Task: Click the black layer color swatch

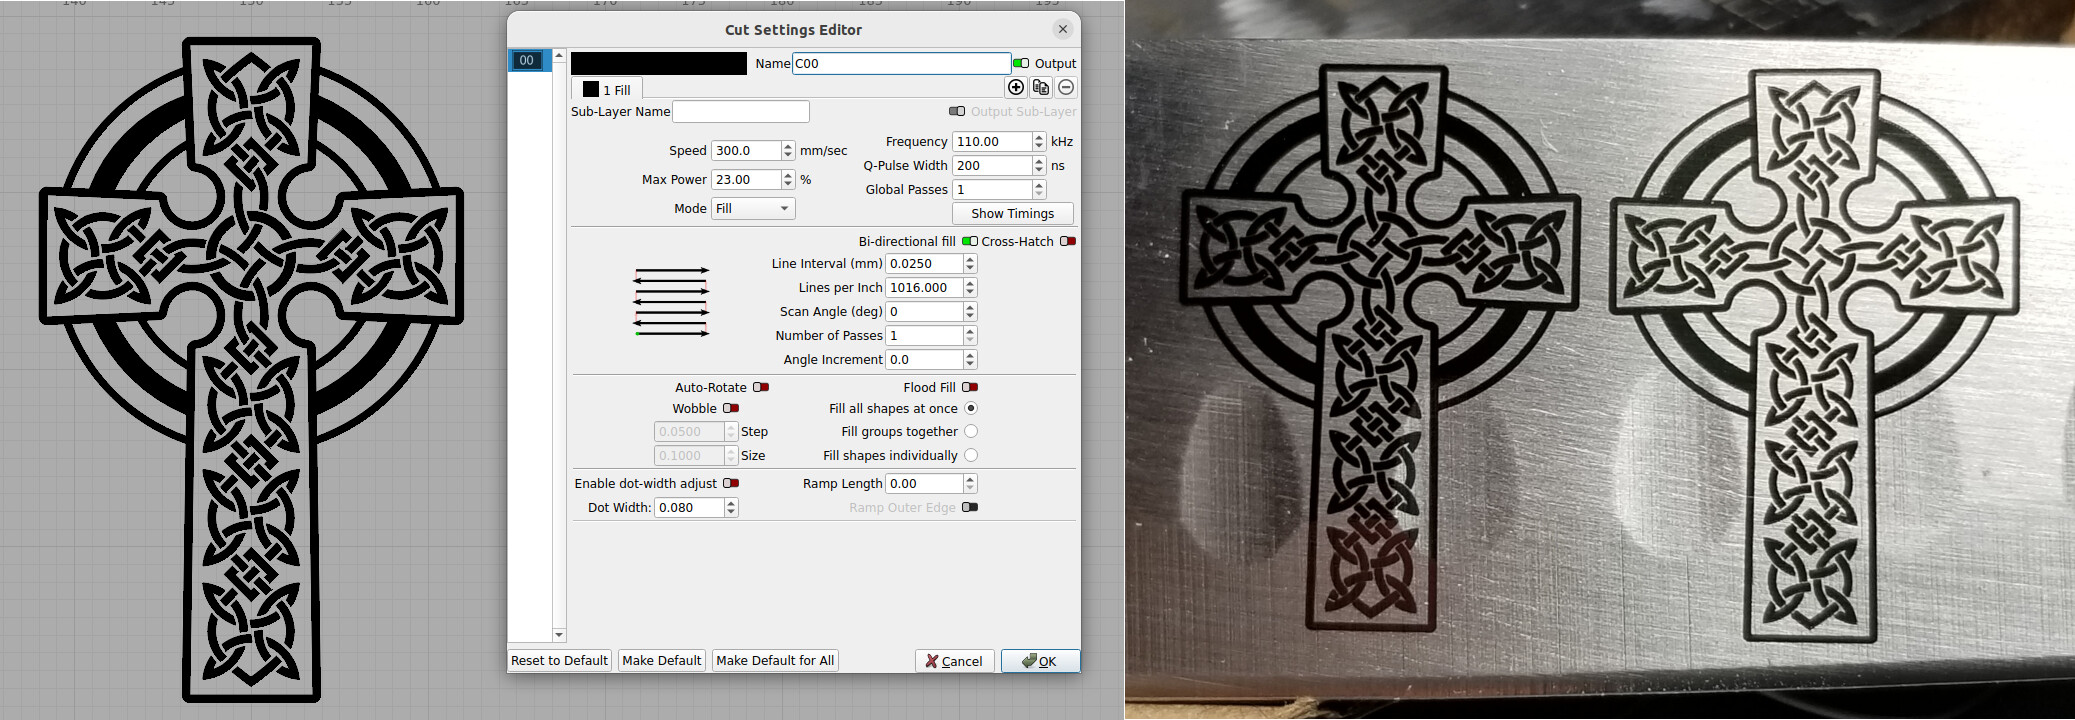Action: click(658, 63)
